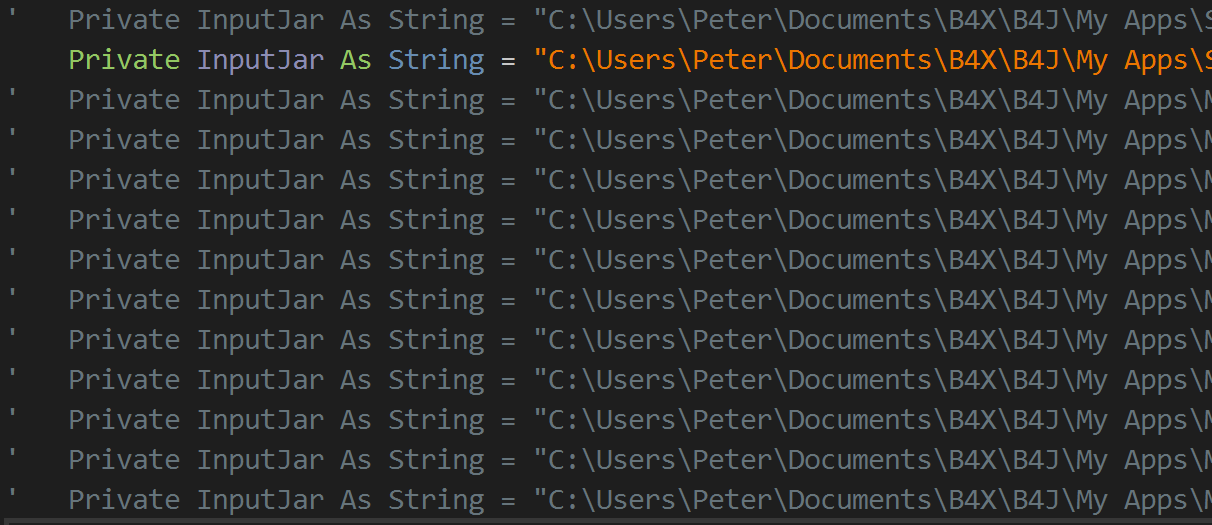This screenshot has width=1212, height=525.
Task: Click String on the topmost commented line
Action: 436,20
